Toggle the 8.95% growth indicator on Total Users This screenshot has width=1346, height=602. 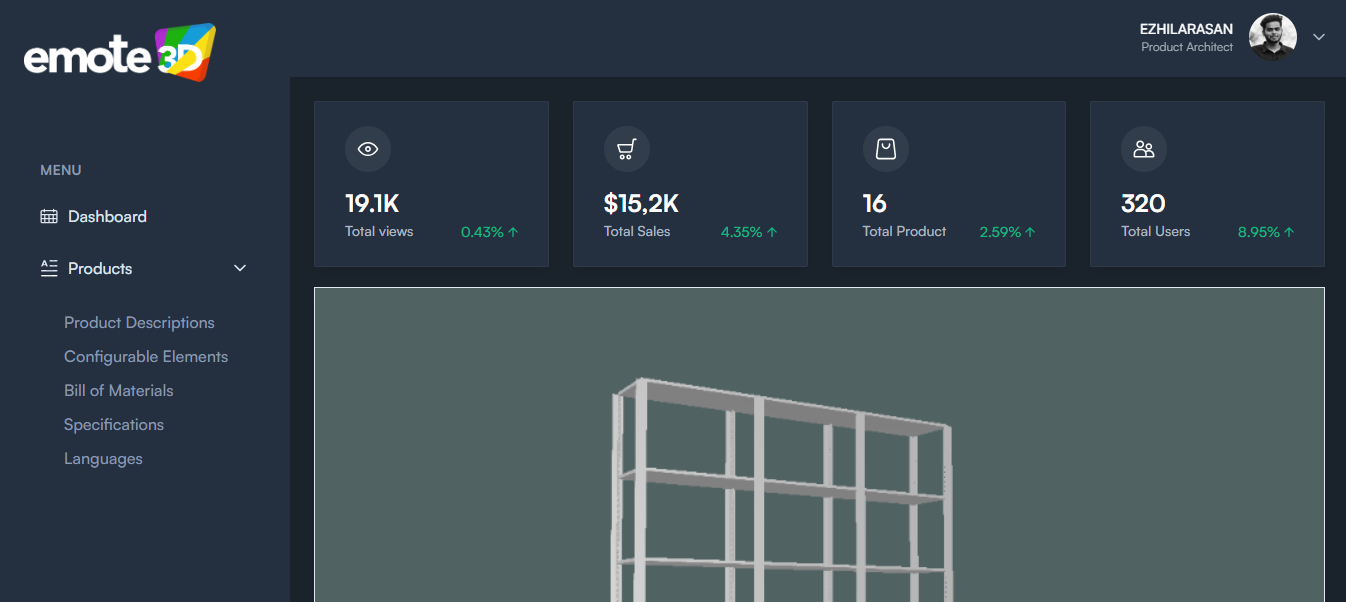pyautogui.click(x=1264, y=231)
